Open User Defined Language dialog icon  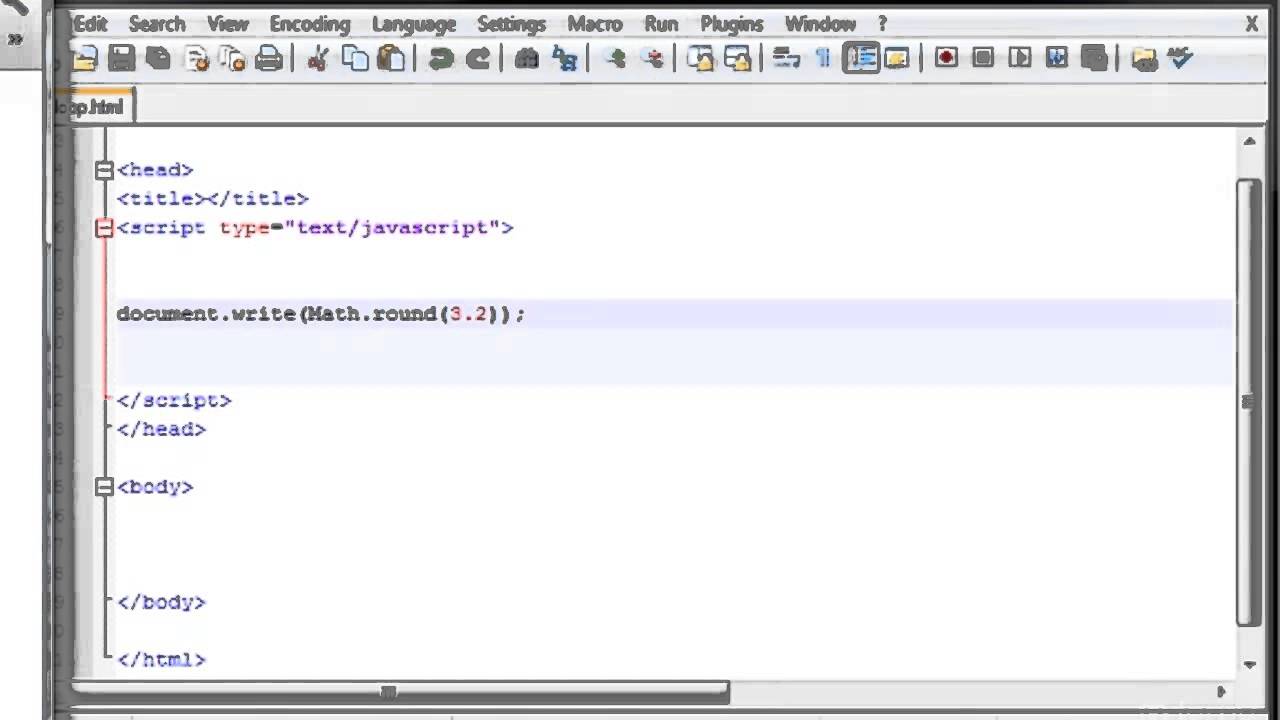coord(897,58)
